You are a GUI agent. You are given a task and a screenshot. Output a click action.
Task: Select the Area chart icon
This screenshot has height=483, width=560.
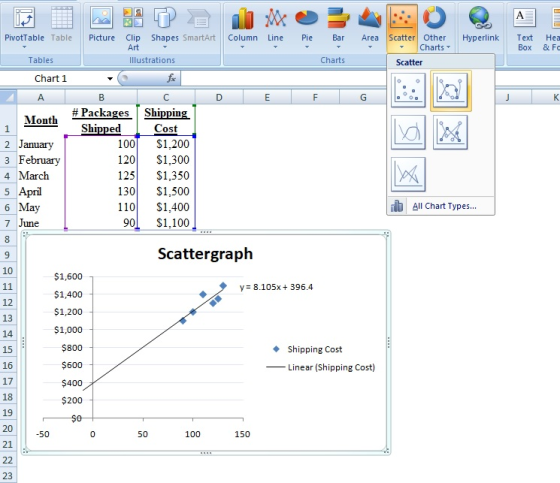(370, 28)
